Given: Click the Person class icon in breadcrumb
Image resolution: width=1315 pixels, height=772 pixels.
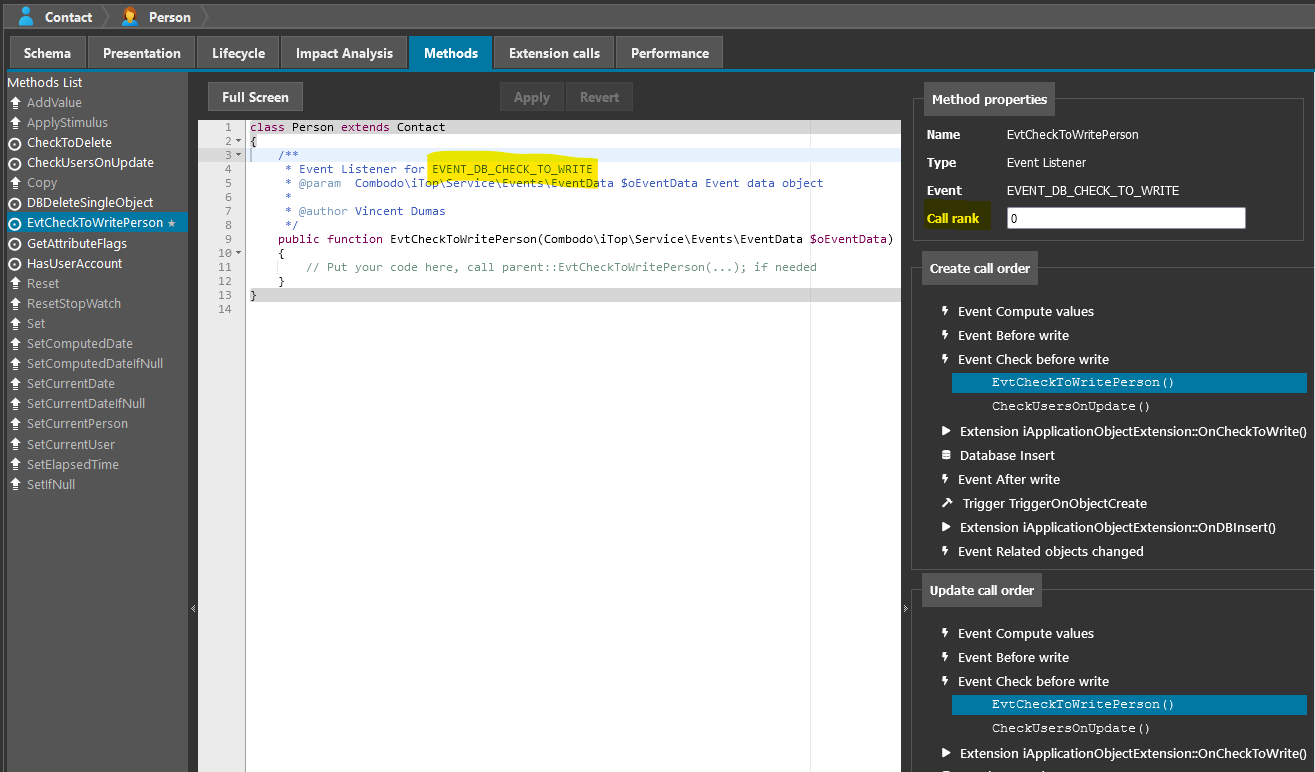Looking at the screenshot, I should pyautogui.click(x=130, y=16).
